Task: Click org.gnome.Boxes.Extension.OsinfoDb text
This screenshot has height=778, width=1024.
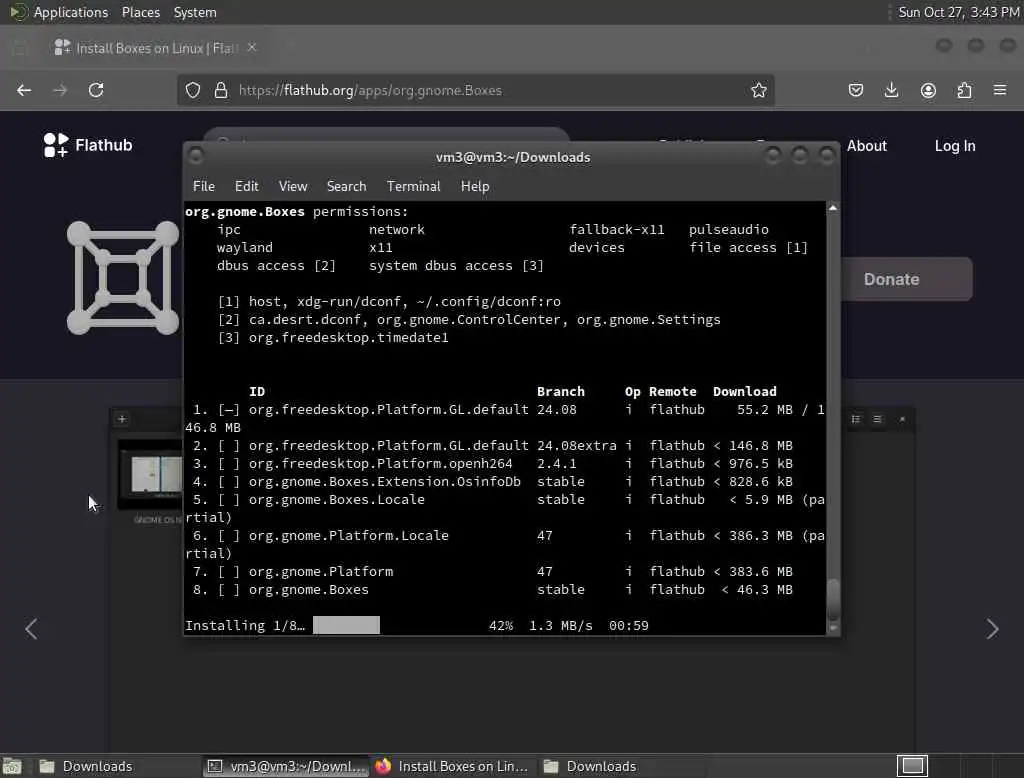Action: coord(385,481)
